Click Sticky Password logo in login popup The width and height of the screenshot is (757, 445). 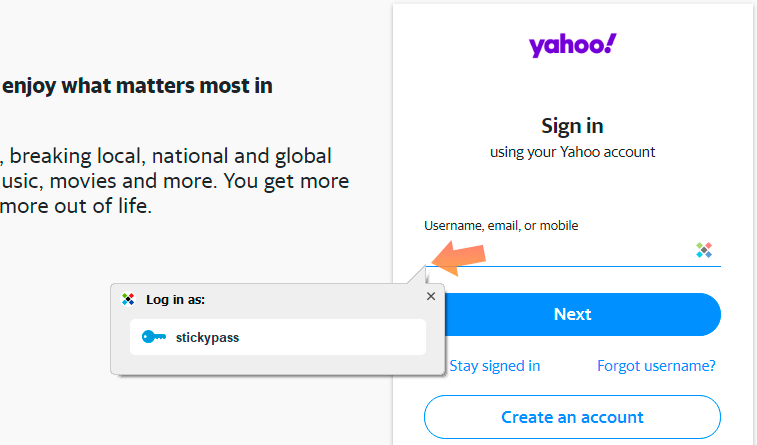coord(128,299)
